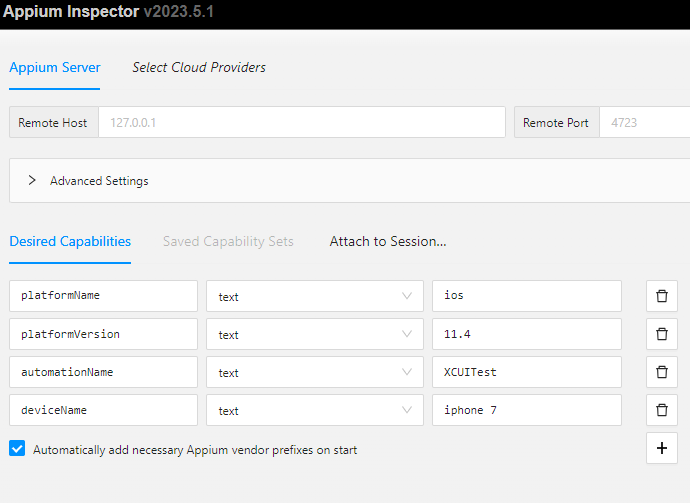Viewport: 690px width, 503px height.
Task: Remove the automationName capability with trash icon
Action: point(661,372)
